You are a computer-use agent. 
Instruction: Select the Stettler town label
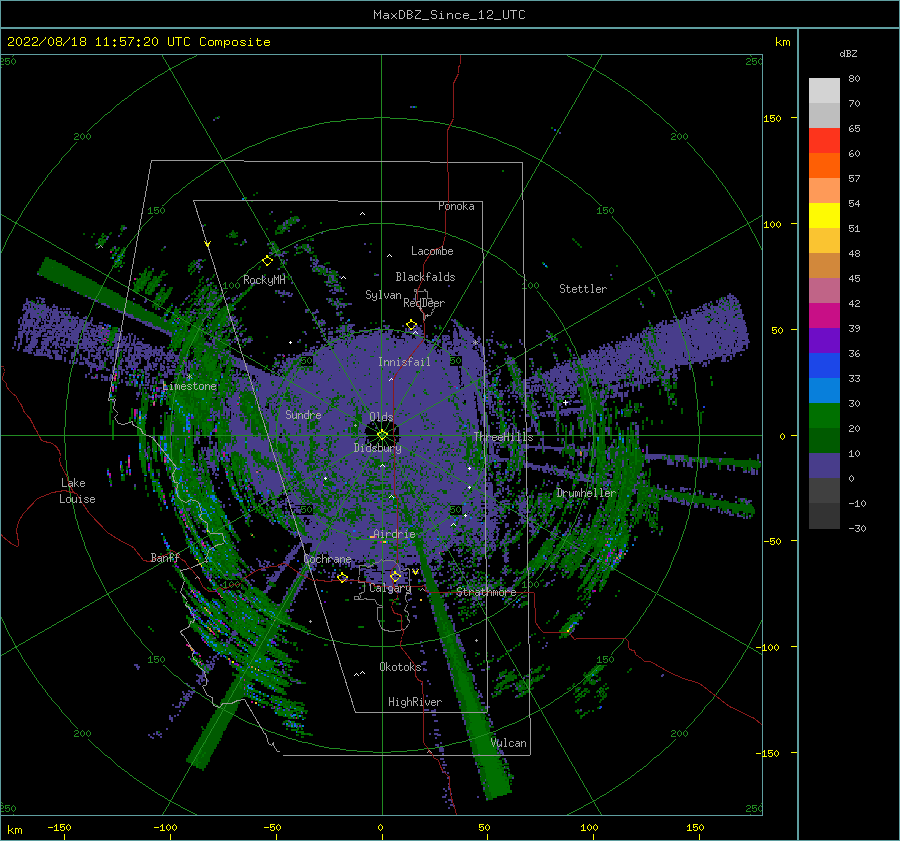(583, 289)
